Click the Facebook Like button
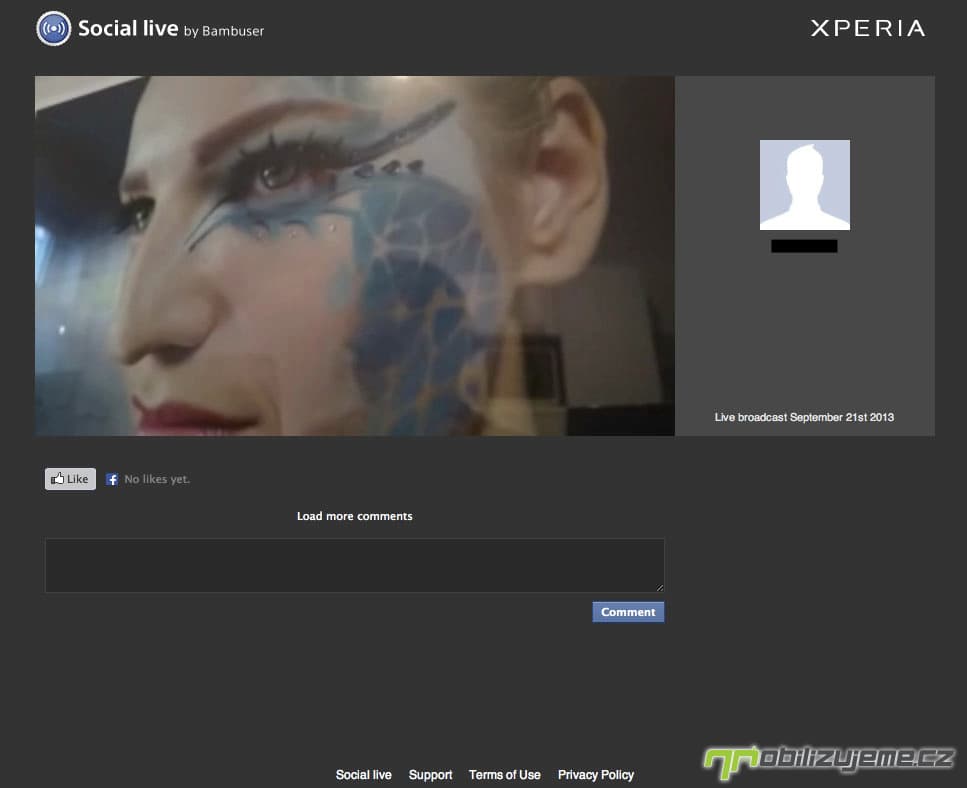The image size is (967, 788). click(x=70, y=479)
